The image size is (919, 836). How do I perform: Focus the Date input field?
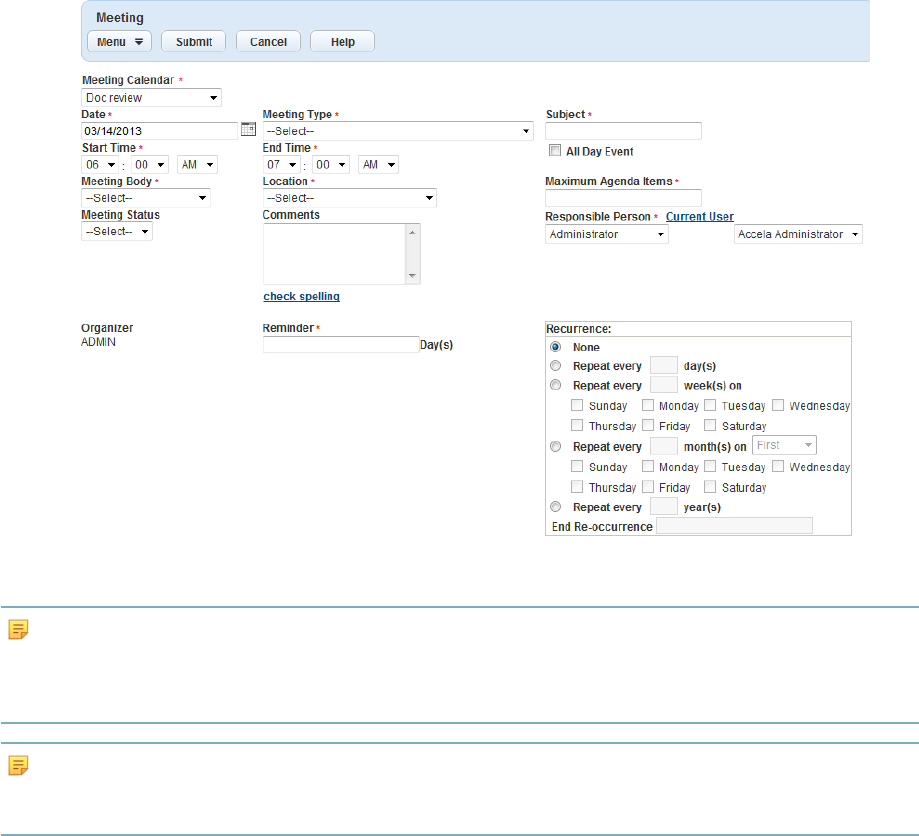pos(159,131)
